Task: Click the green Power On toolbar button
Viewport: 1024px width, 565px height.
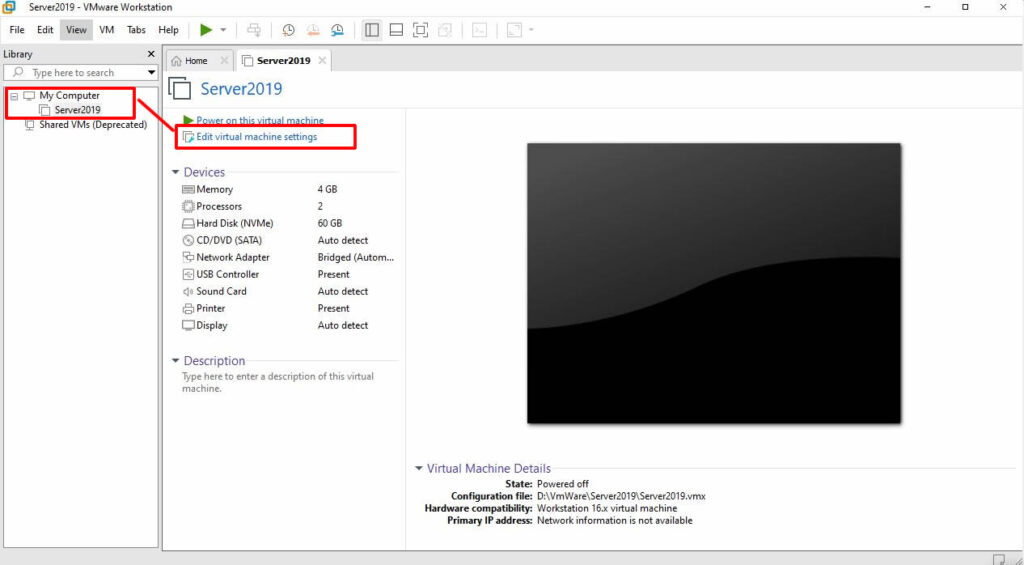Action: 206,30
